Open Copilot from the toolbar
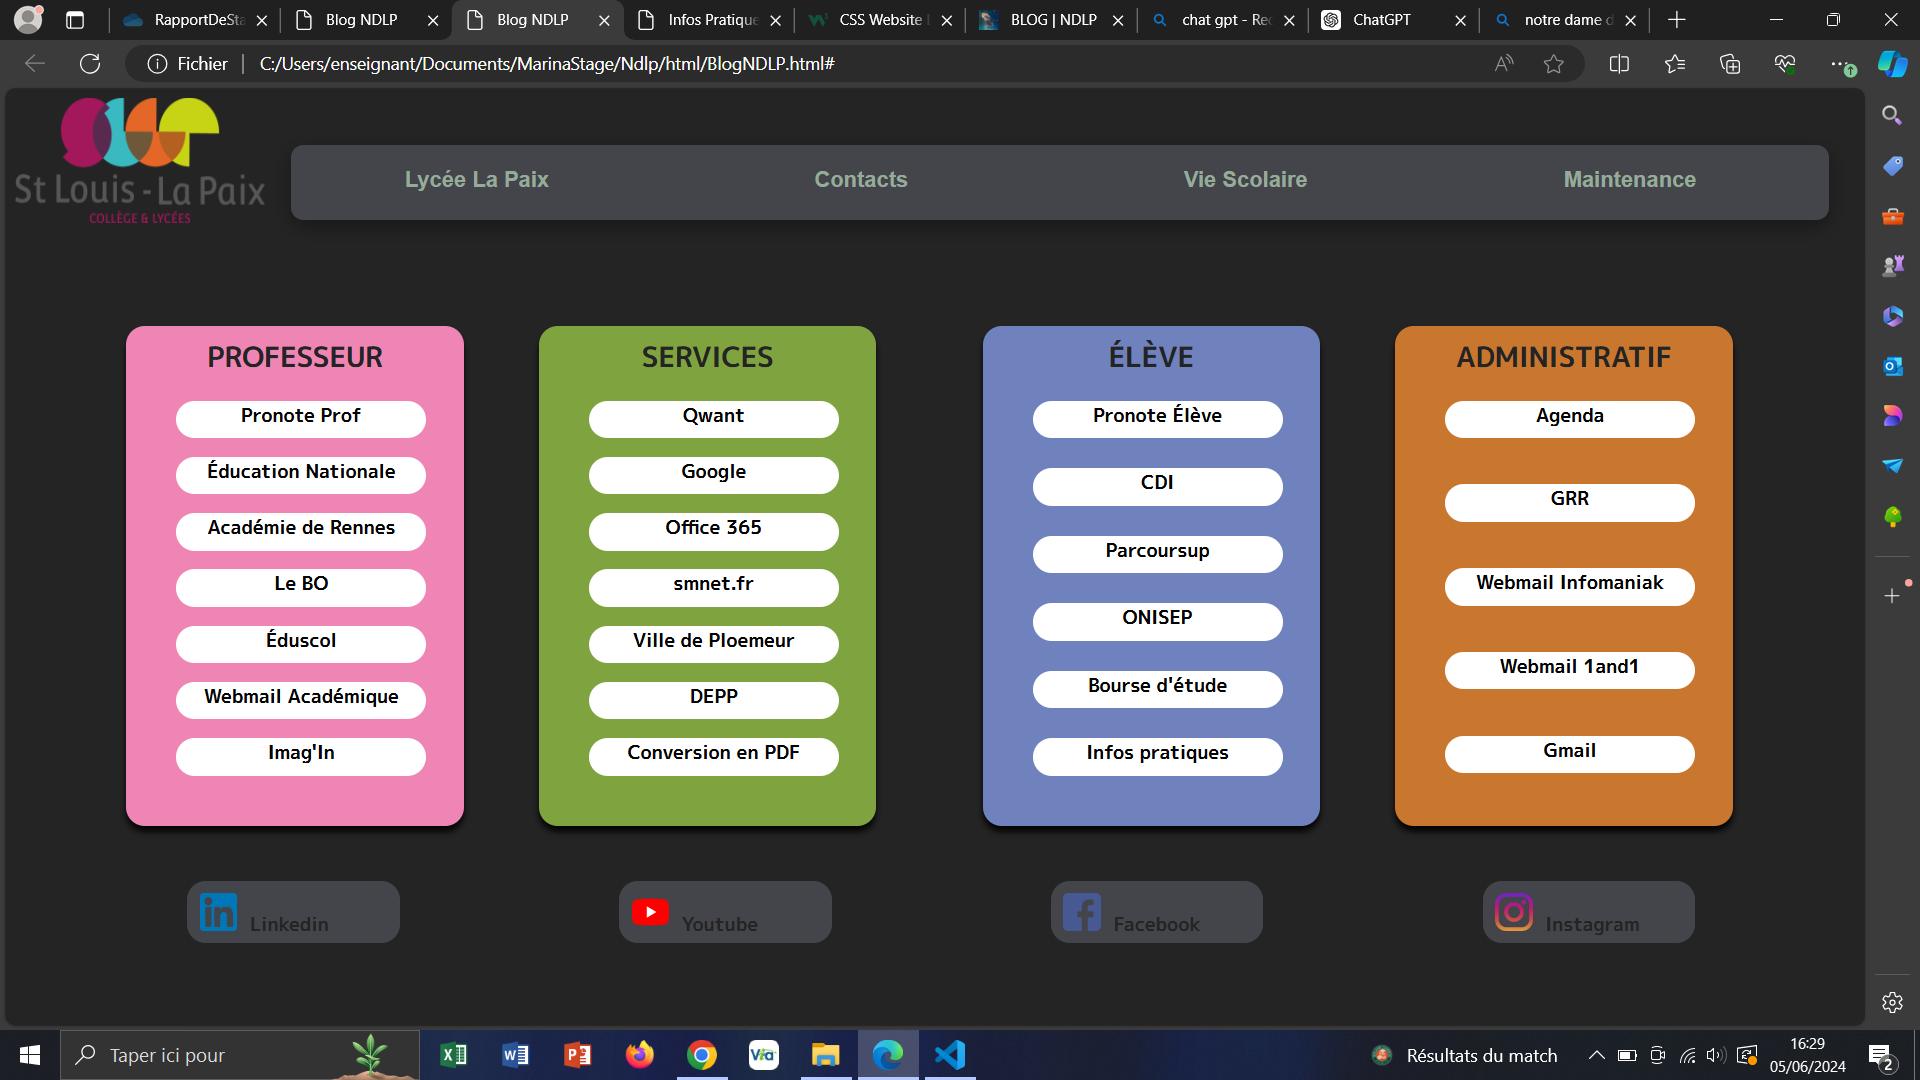Screen dimensions: 1920x1080 click(x=1892, y=63)
